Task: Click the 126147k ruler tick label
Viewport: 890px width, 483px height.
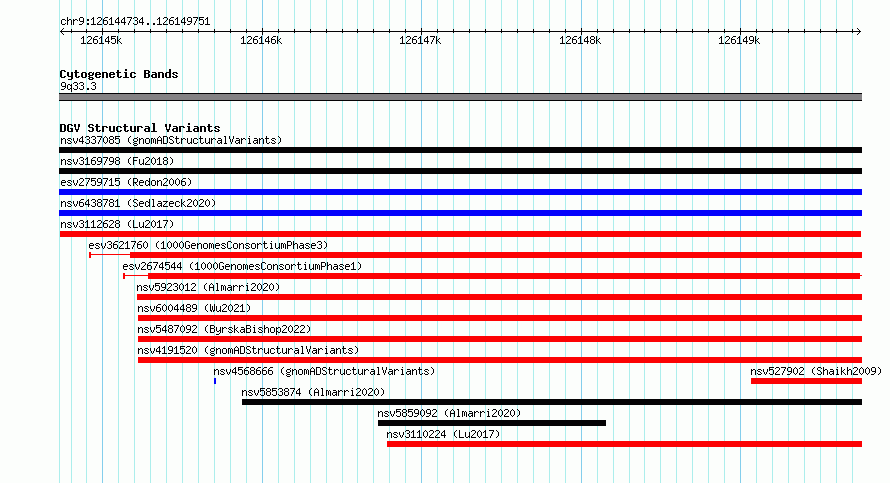Action: [420, 40]
